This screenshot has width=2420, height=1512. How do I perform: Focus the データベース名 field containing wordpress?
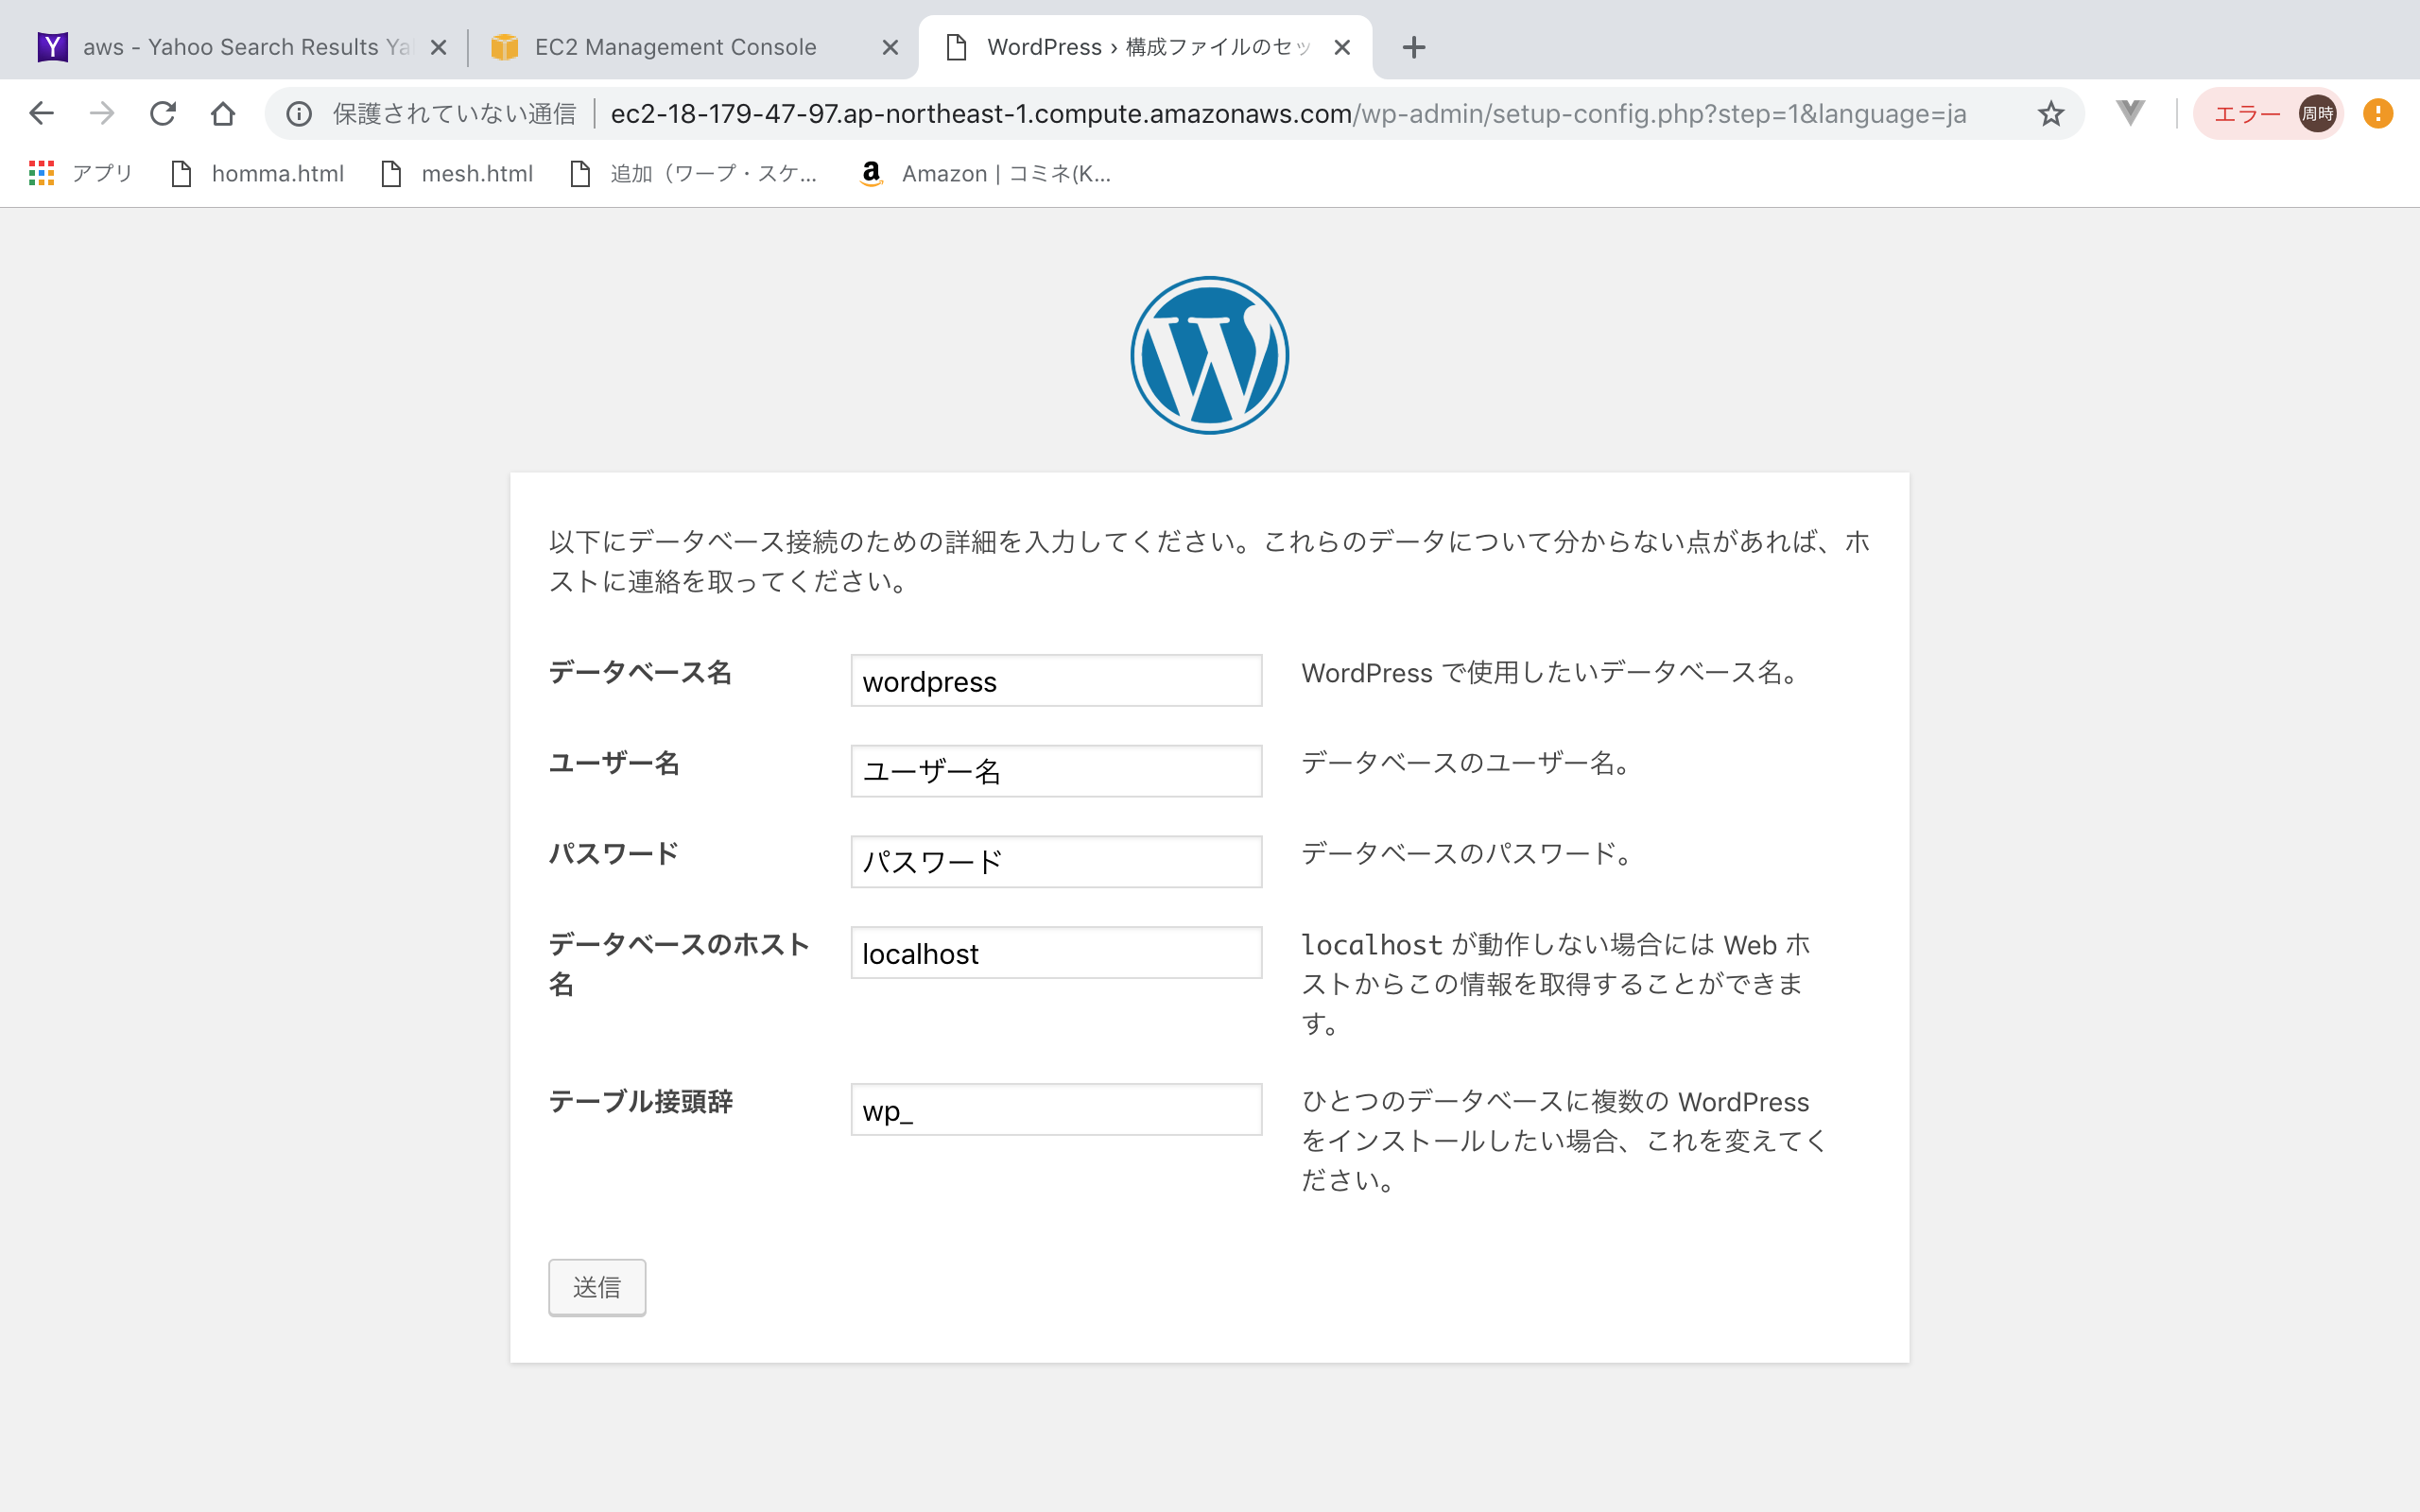[1056, 681]
